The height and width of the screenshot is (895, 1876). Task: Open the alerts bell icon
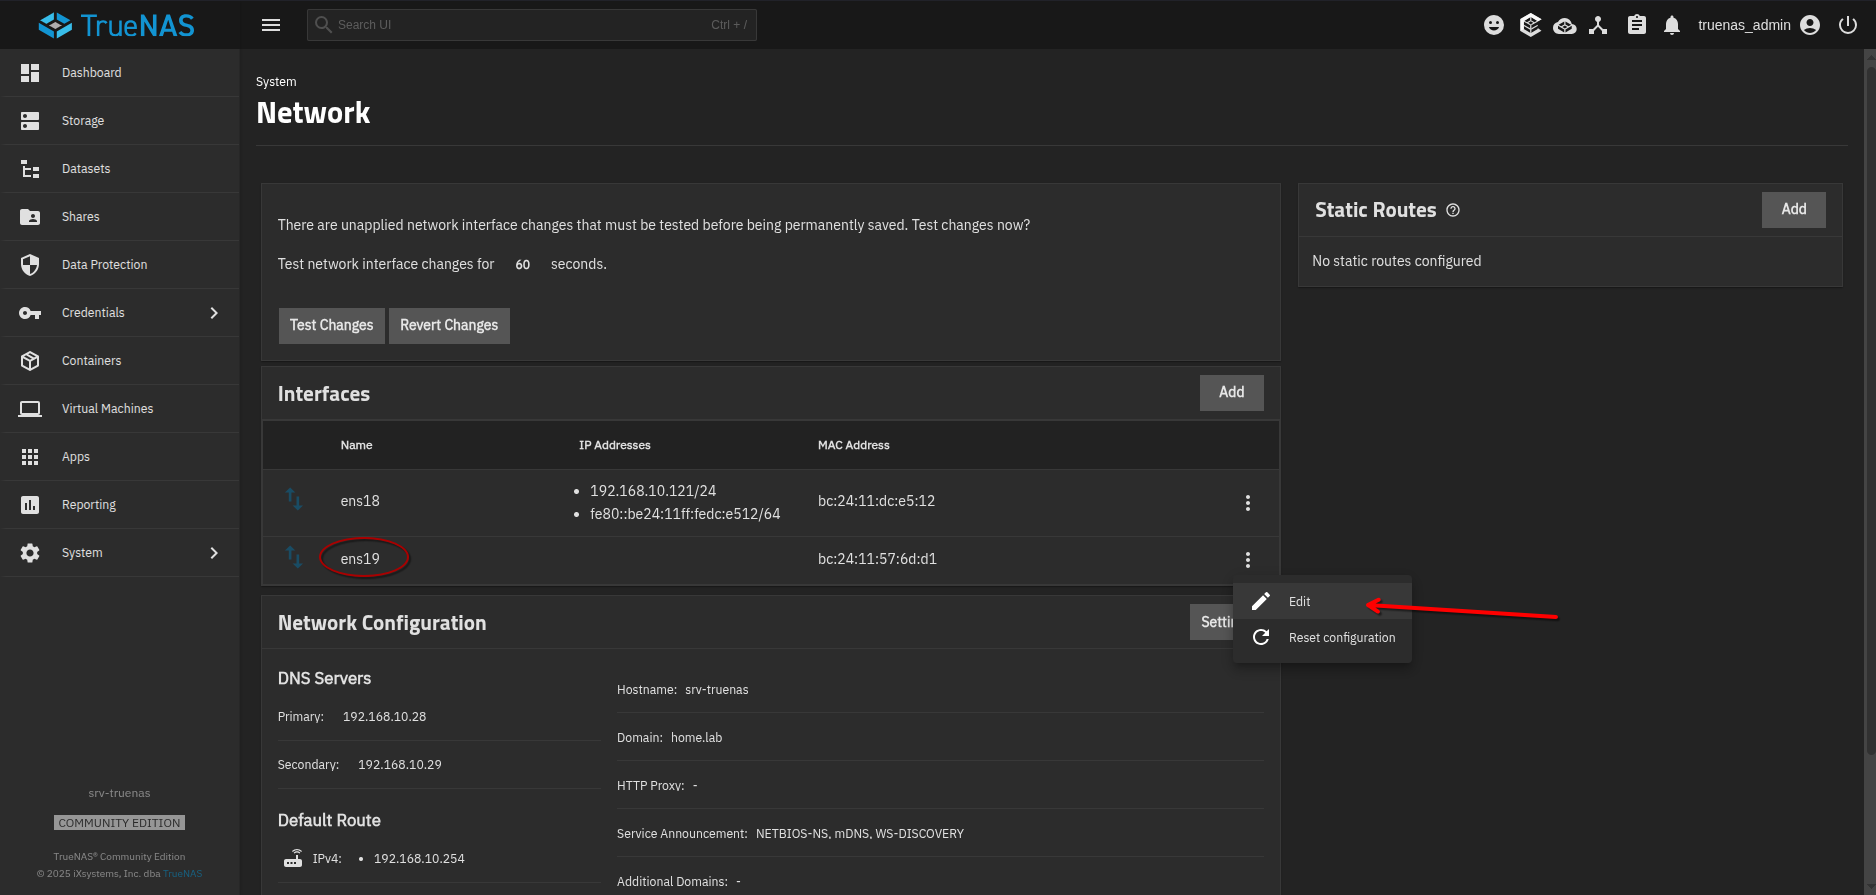[x=1672, y=25]
